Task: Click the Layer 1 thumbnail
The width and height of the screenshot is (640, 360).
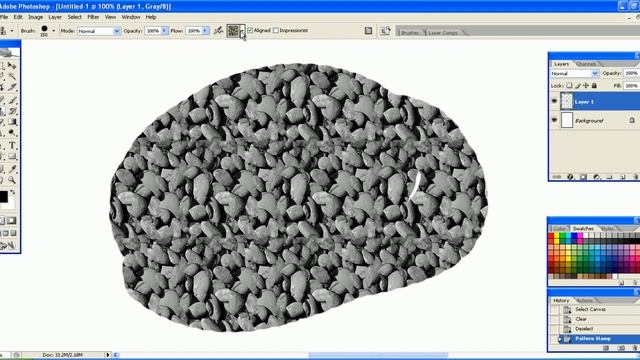Action: tap(567, 101)
